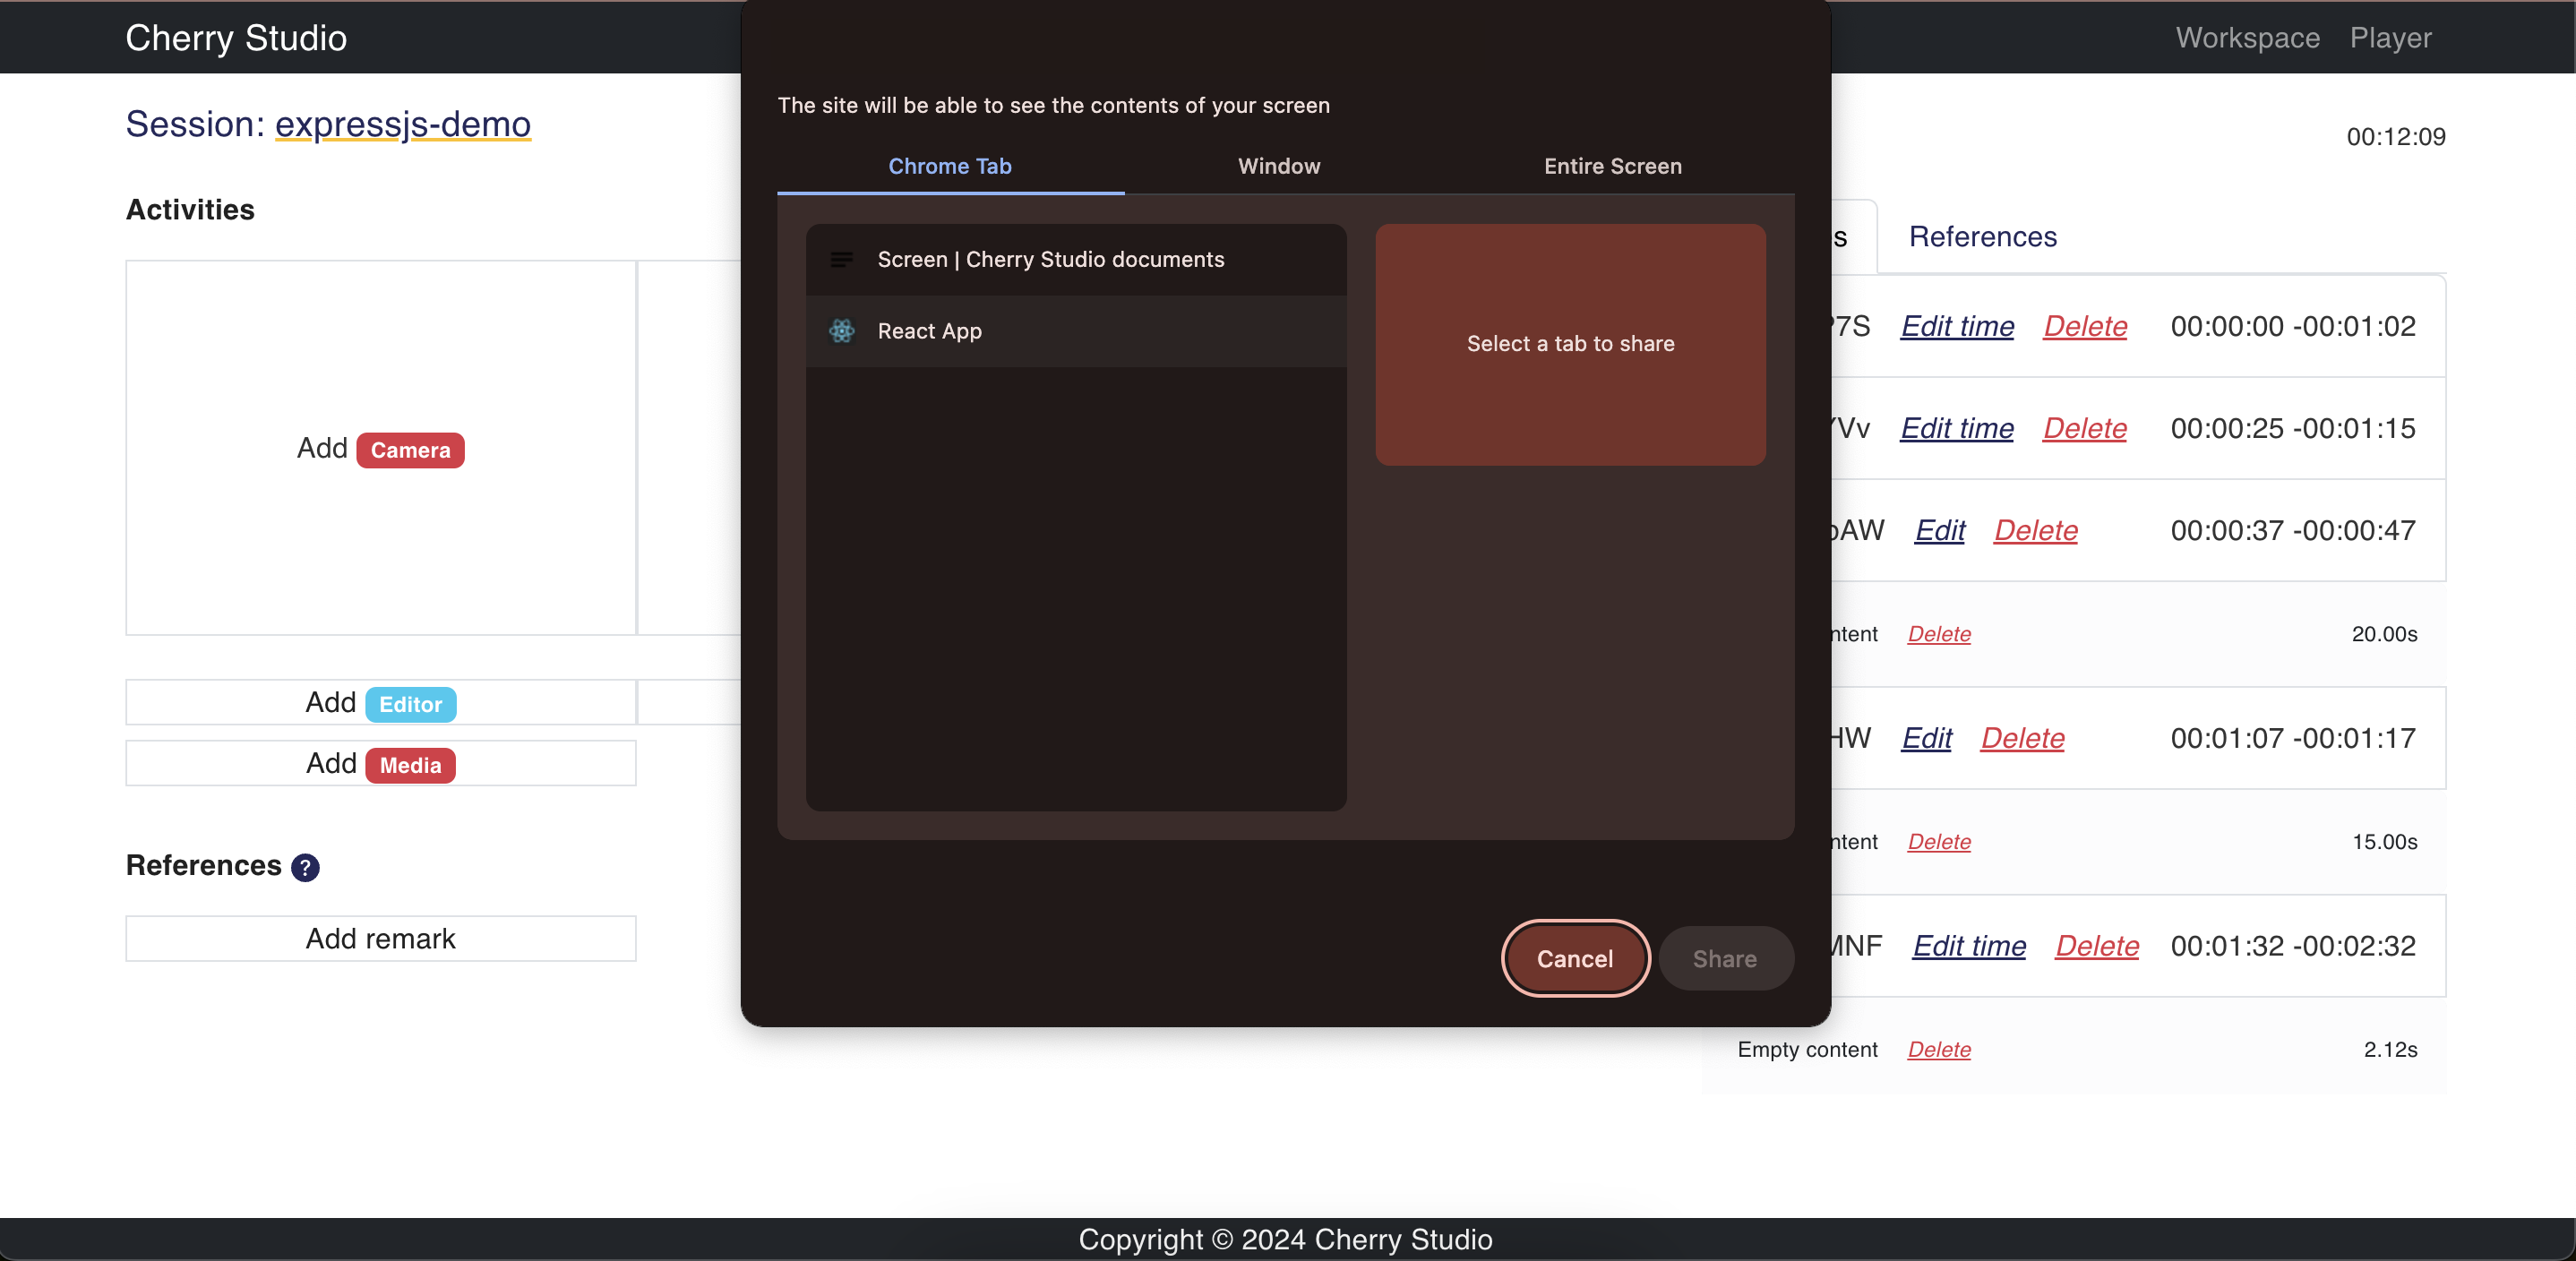Image resolution: width=2576 pixels, height=1261 pixels.
Task: Click the Select a tab to share preview
Action: [1570, 344]
